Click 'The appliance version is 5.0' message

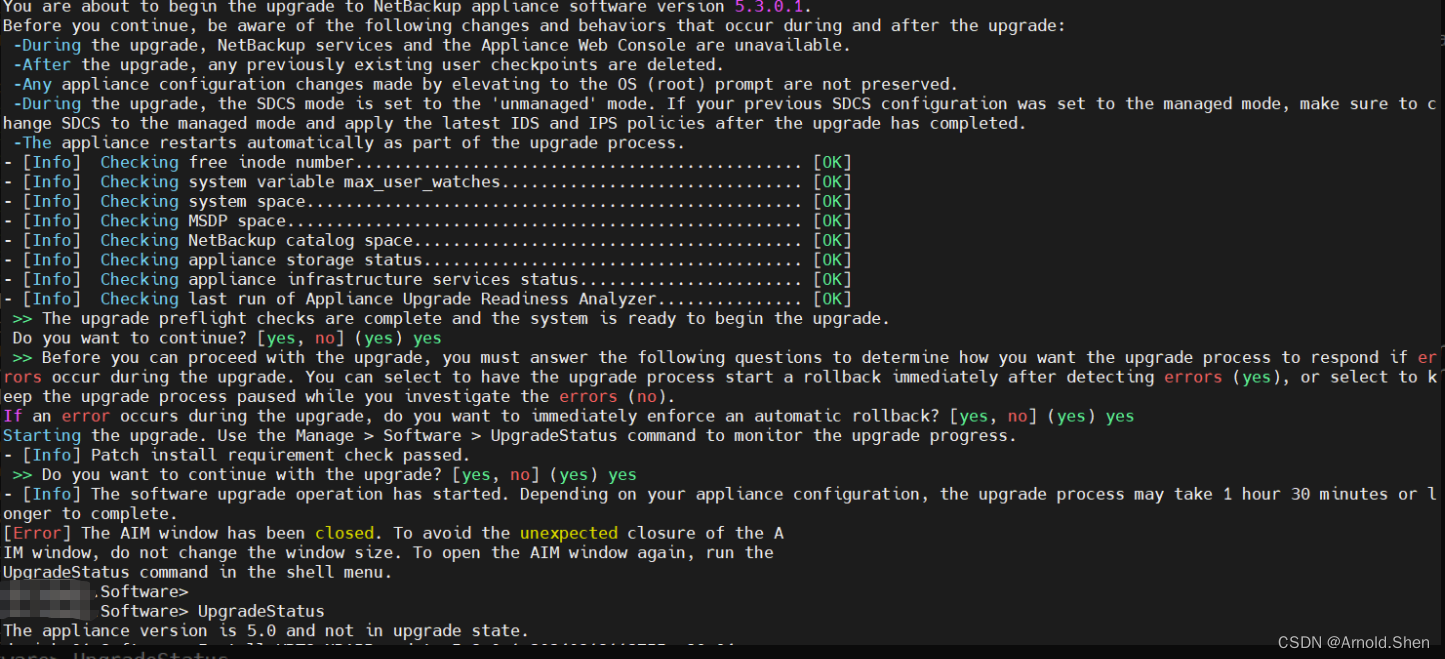[265, 631]
